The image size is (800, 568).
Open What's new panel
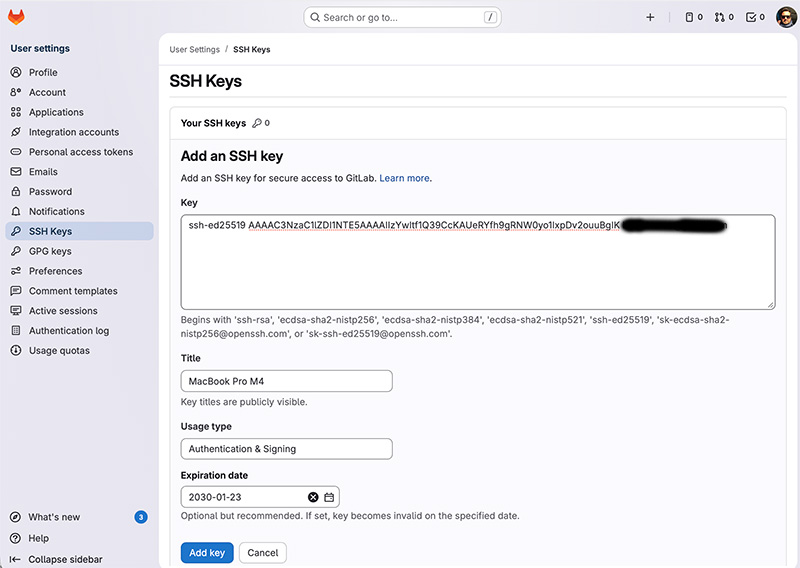pos(54,517)
